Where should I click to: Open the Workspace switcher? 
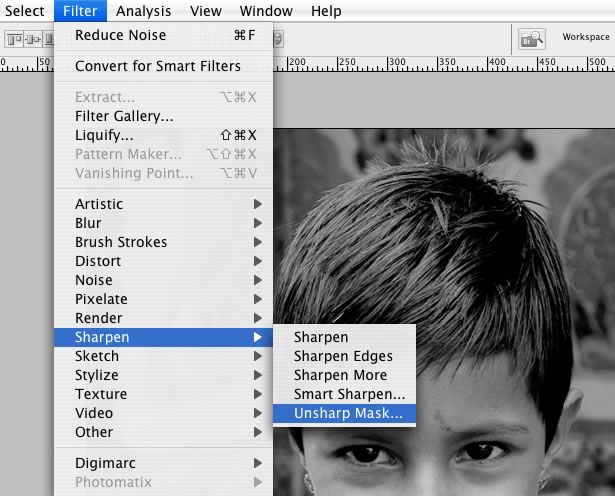[x=586, y=37]
